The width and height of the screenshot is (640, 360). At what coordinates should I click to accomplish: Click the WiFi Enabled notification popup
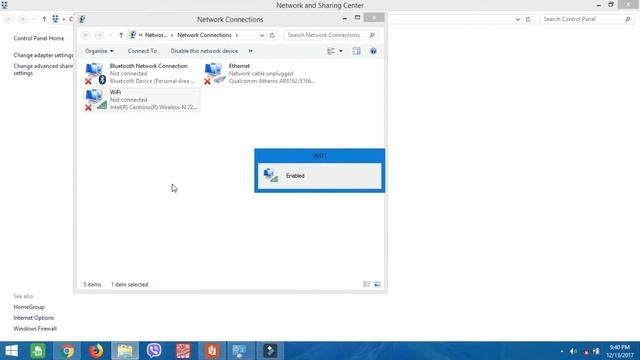point(320,171)
